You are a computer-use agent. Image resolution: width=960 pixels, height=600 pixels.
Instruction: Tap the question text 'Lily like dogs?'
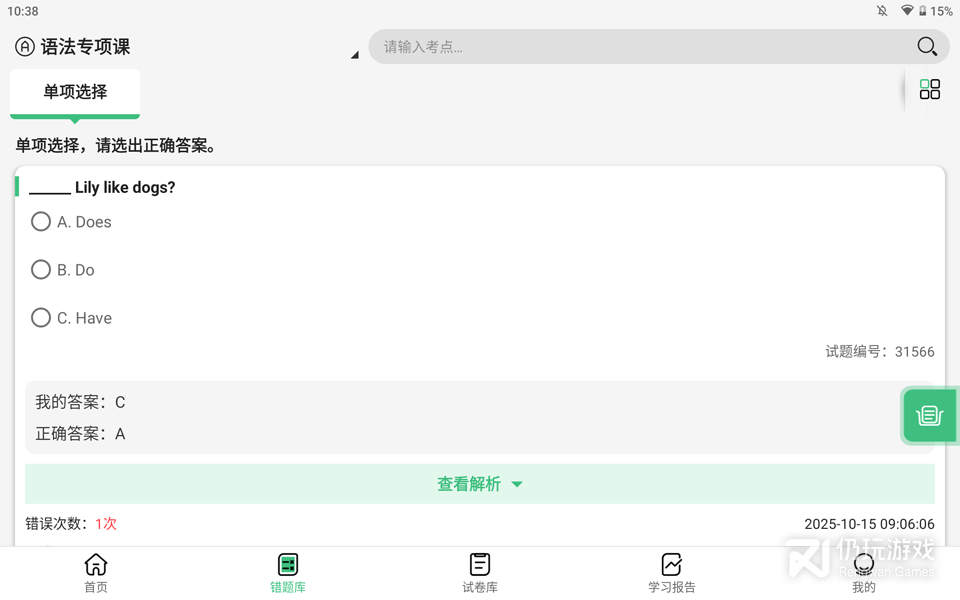coord(124,187)
